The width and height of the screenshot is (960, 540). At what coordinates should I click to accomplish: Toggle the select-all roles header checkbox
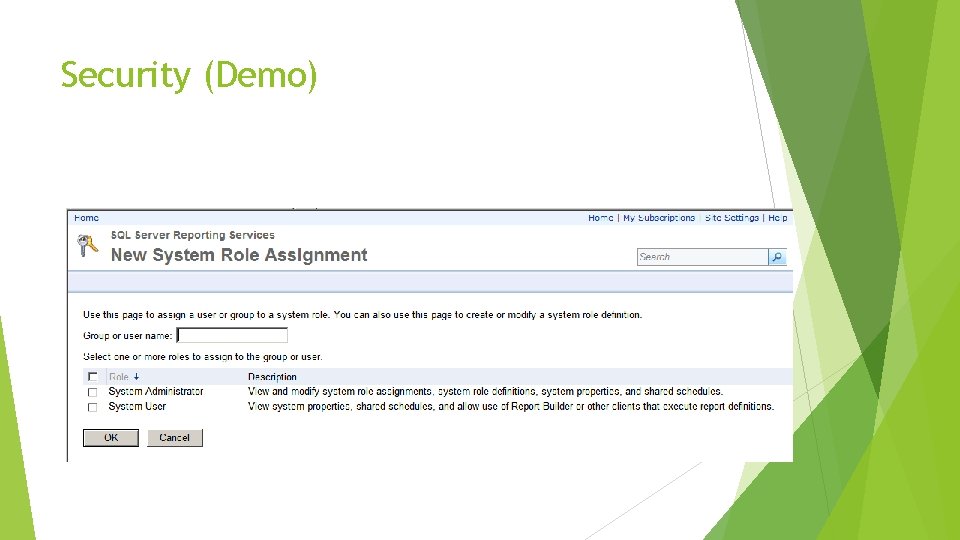92,377
